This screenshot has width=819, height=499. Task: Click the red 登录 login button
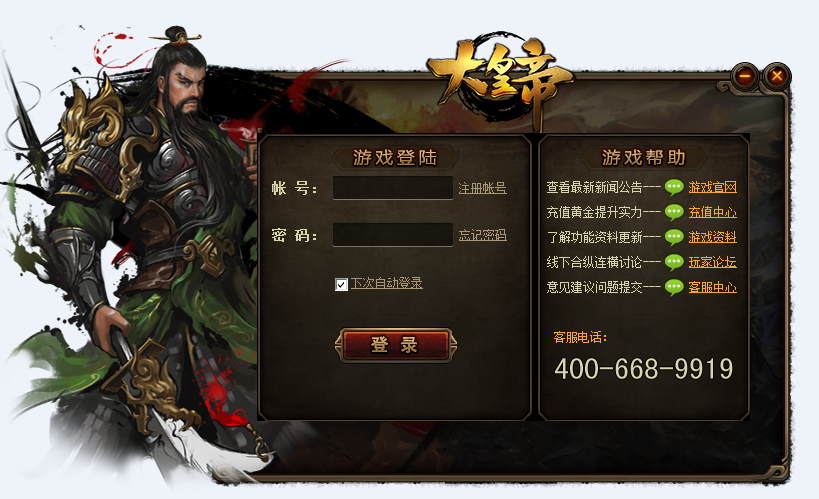point(395,345)
